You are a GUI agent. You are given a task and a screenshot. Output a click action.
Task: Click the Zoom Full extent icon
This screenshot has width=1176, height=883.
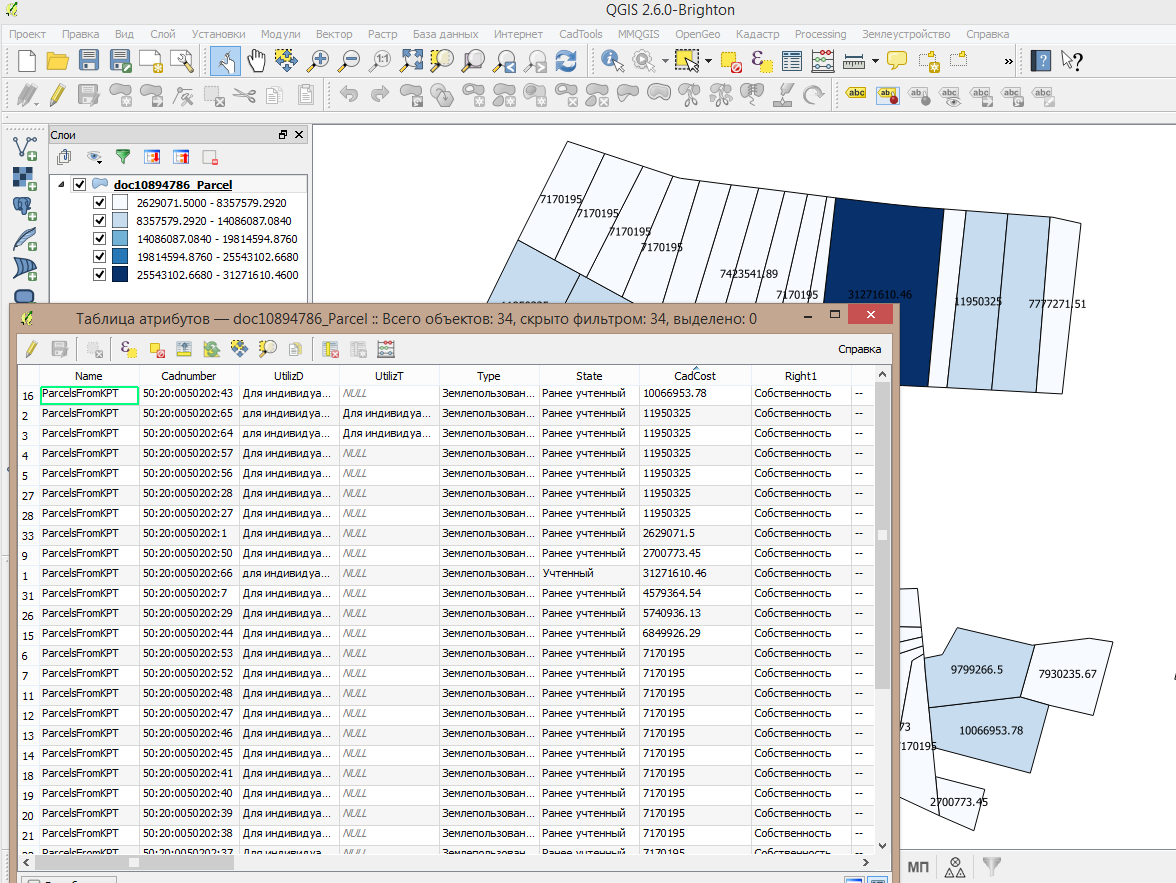(411, 61)
